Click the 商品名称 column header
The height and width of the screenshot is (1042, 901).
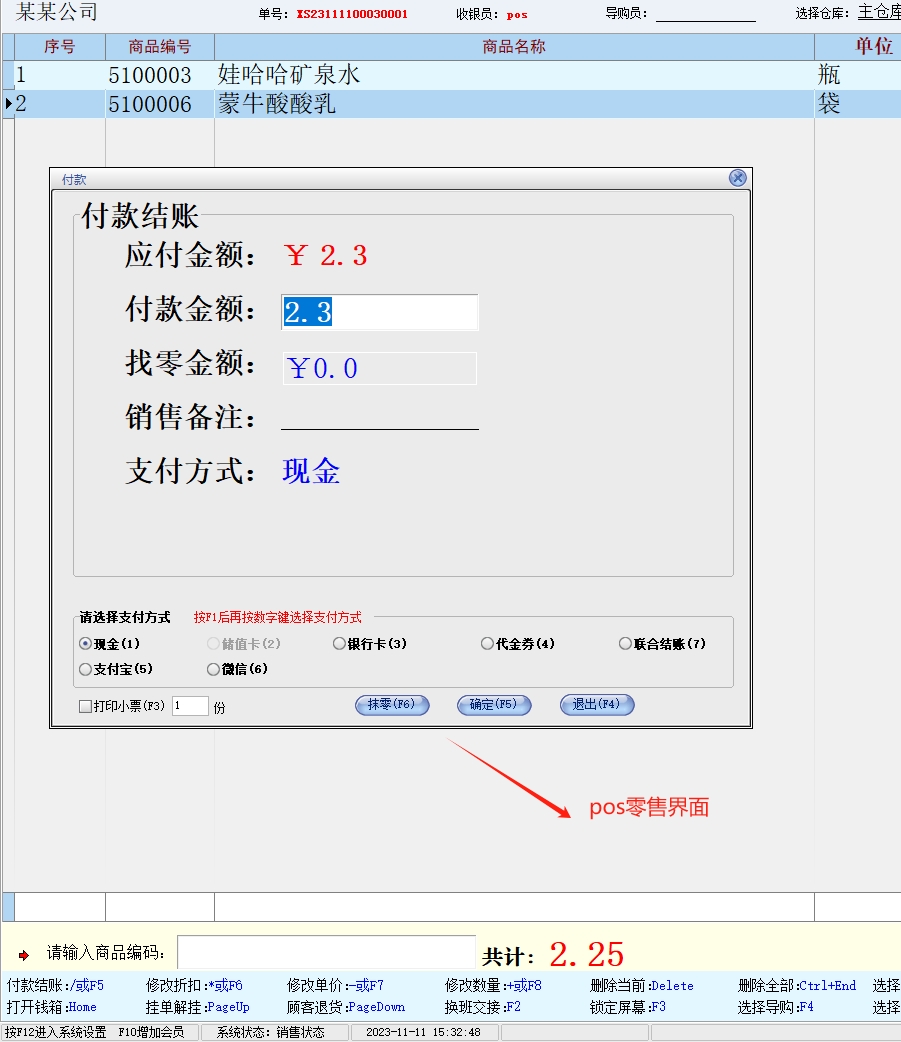[x=514, y=47]
